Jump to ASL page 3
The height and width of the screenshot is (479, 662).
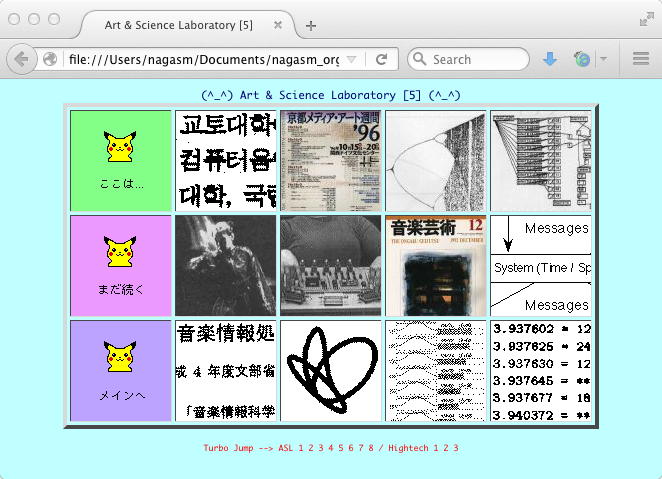320,448
